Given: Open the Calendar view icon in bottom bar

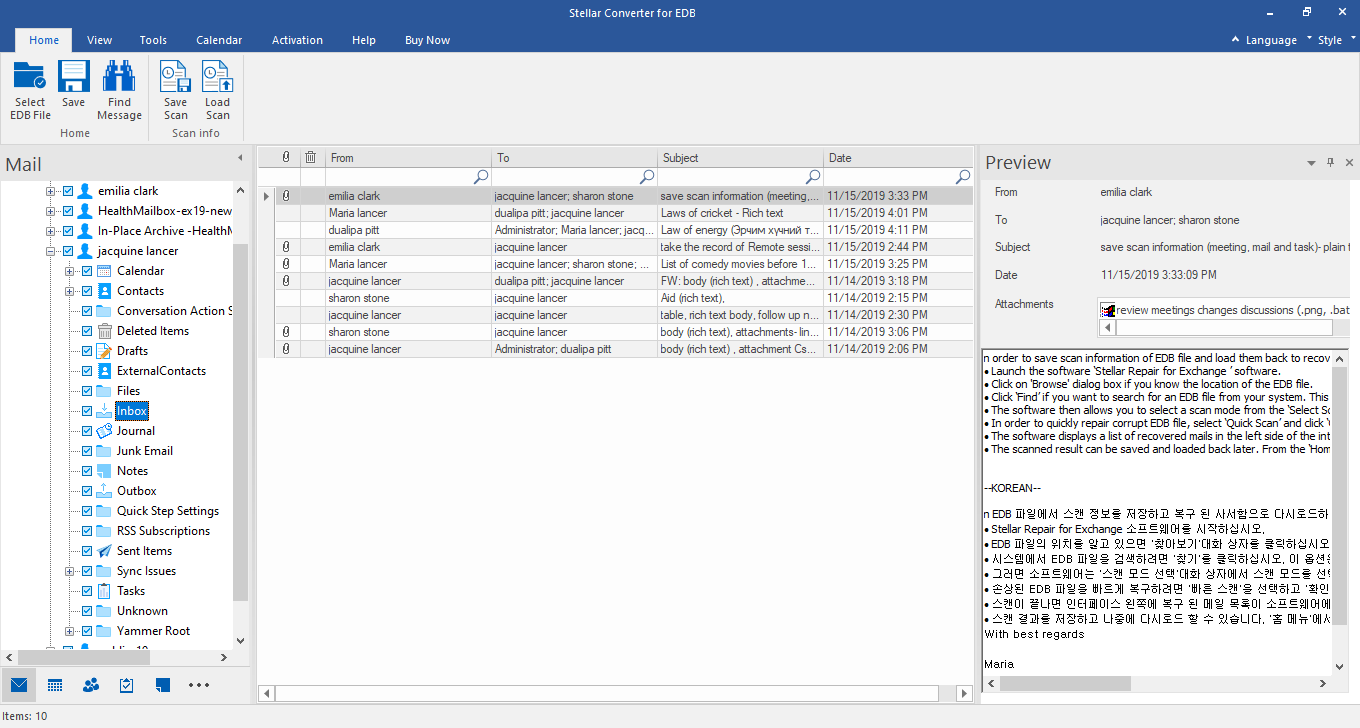Looking at the screenshot, I should (x=55, y=685).
